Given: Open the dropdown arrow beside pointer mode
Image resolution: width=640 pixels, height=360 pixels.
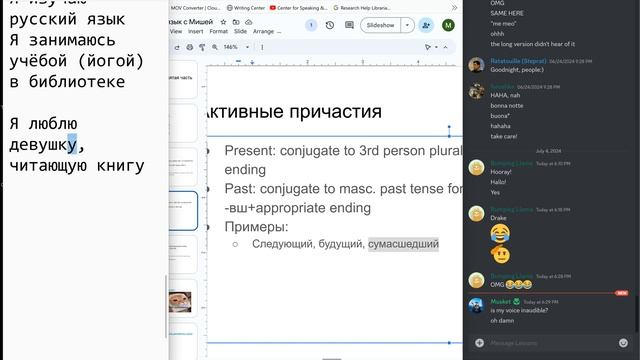Looking at the screenshot, I should (436, 47).
